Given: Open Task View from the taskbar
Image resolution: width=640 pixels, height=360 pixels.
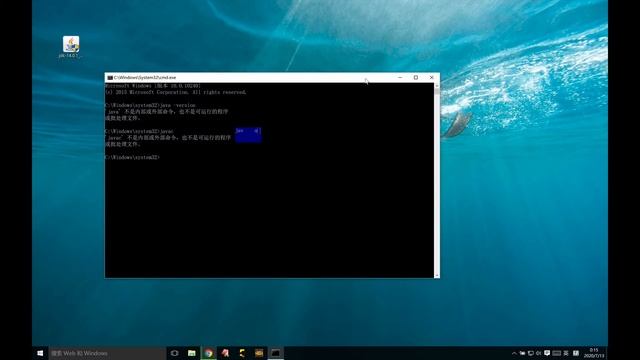Looking at the screenshot, I should click(x=175, y=353).
